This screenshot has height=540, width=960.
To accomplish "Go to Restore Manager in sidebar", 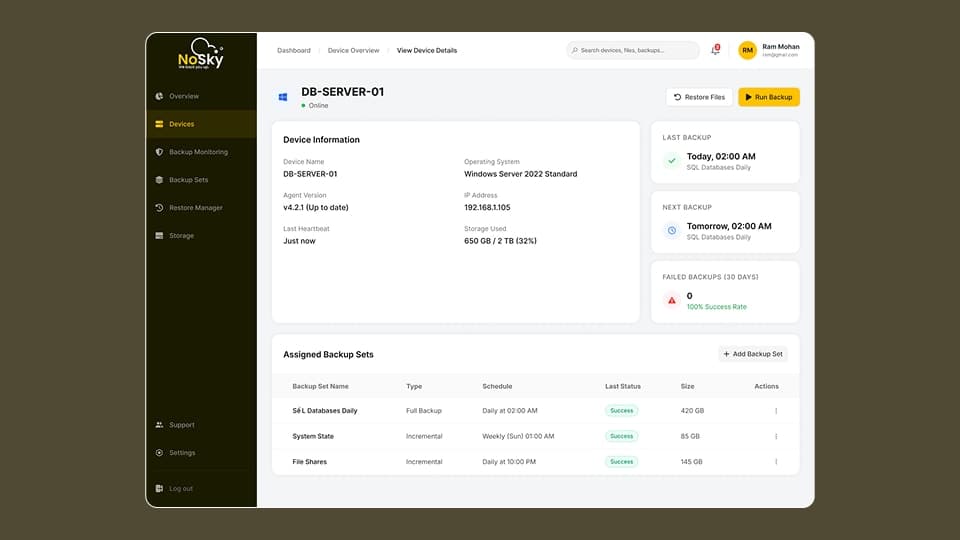I will [x=195, y=208].
